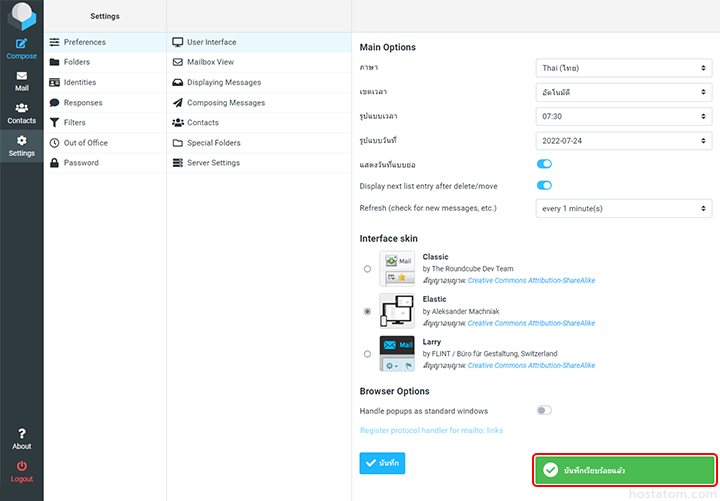Toggle Display next list entry after delete/move
The width and height of the screenshot is (720, 501).
coord(544,185)
